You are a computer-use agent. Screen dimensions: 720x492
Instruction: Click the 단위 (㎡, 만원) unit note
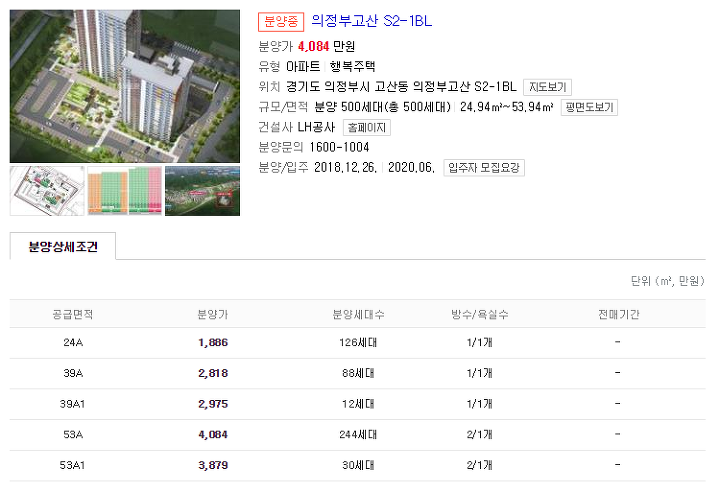pos(667,281)
